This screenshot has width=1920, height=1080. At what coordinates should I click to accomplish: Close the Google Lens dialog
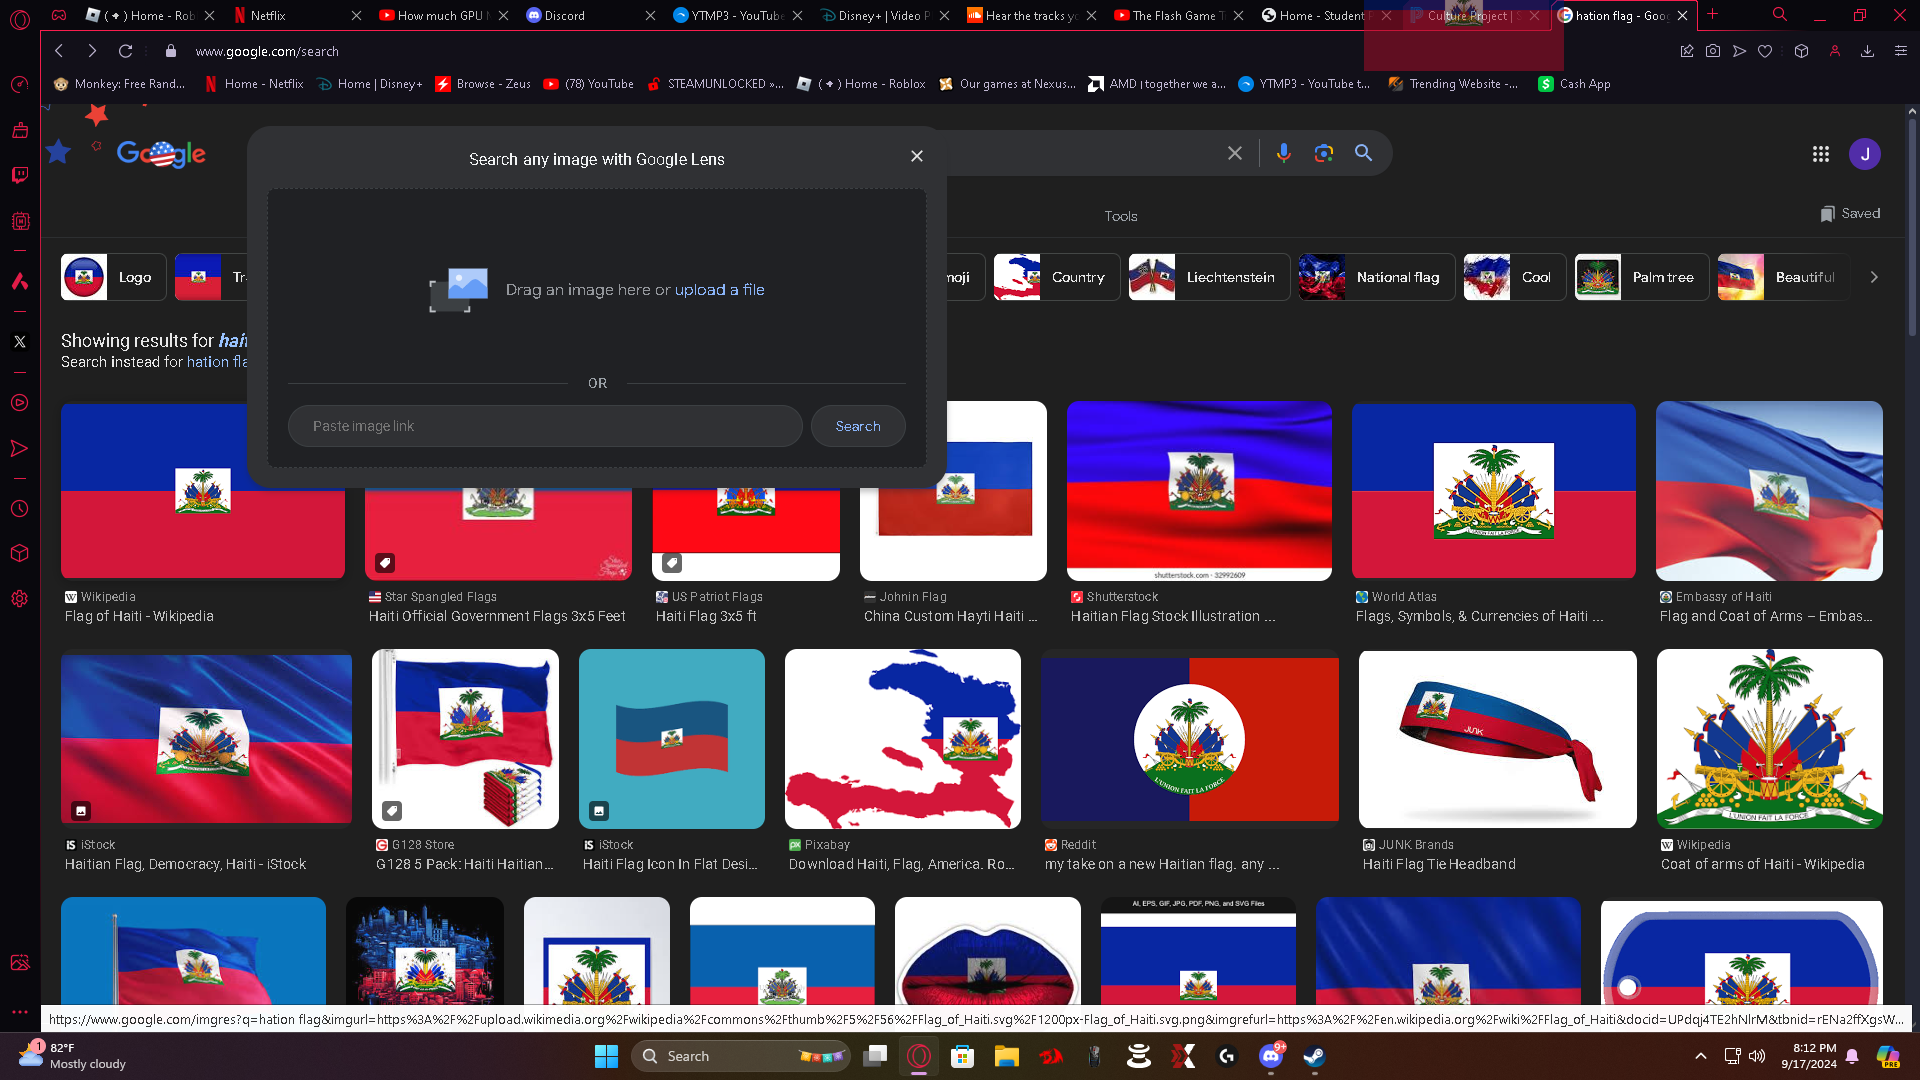click(x=916, y=156)
